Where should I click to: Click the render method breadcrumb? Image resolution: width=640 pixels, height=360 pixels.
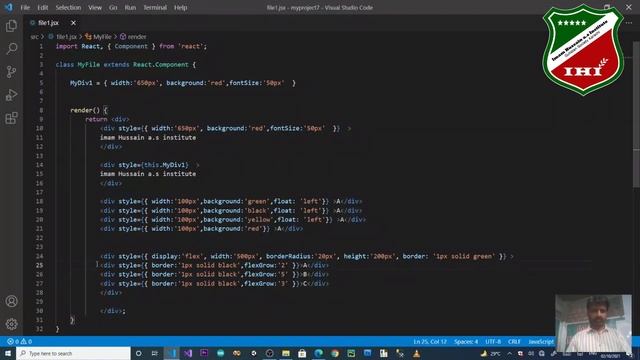click(x=133, y=37)
